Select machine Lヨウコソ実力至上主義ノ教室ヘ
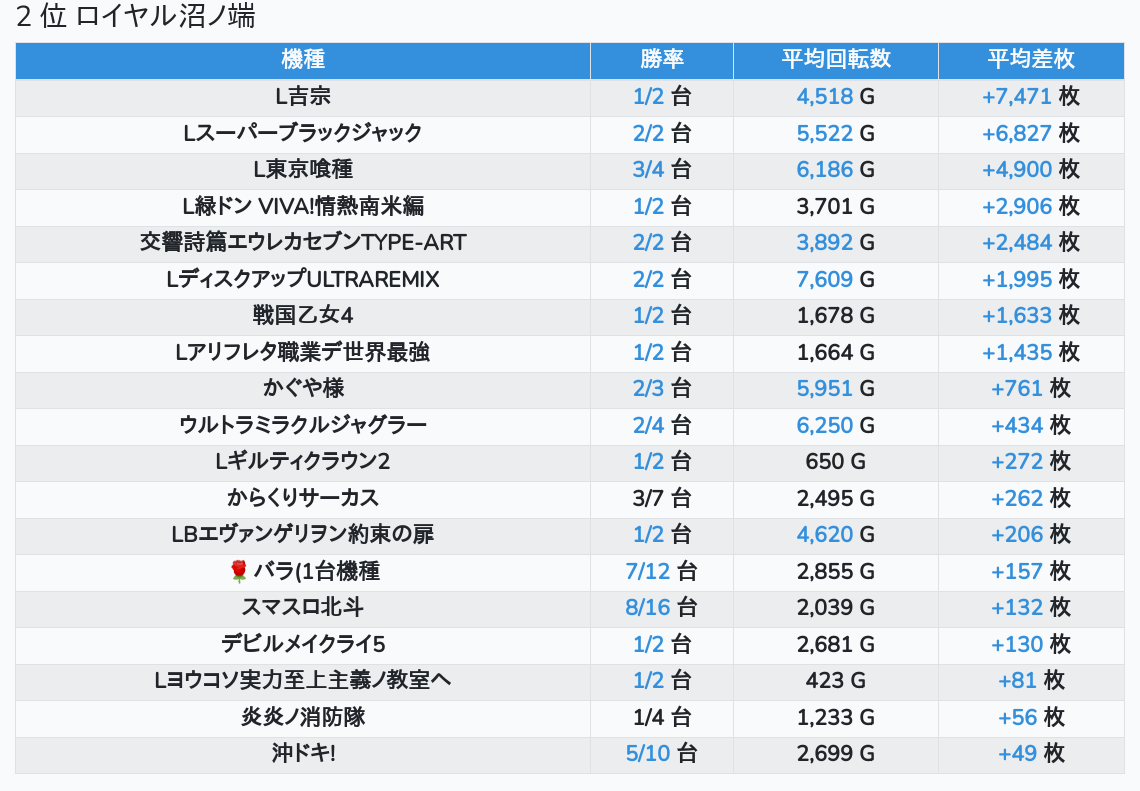The image size is (1140, 791). point(302,680)
